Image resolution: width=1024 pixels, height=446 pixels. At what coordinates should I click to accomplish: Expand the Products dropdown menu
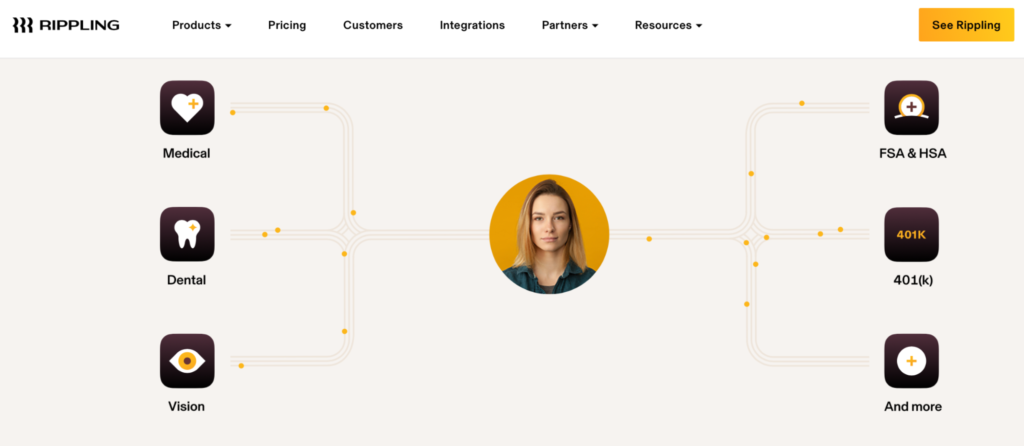pyautogui.click(x=202, y=25)
